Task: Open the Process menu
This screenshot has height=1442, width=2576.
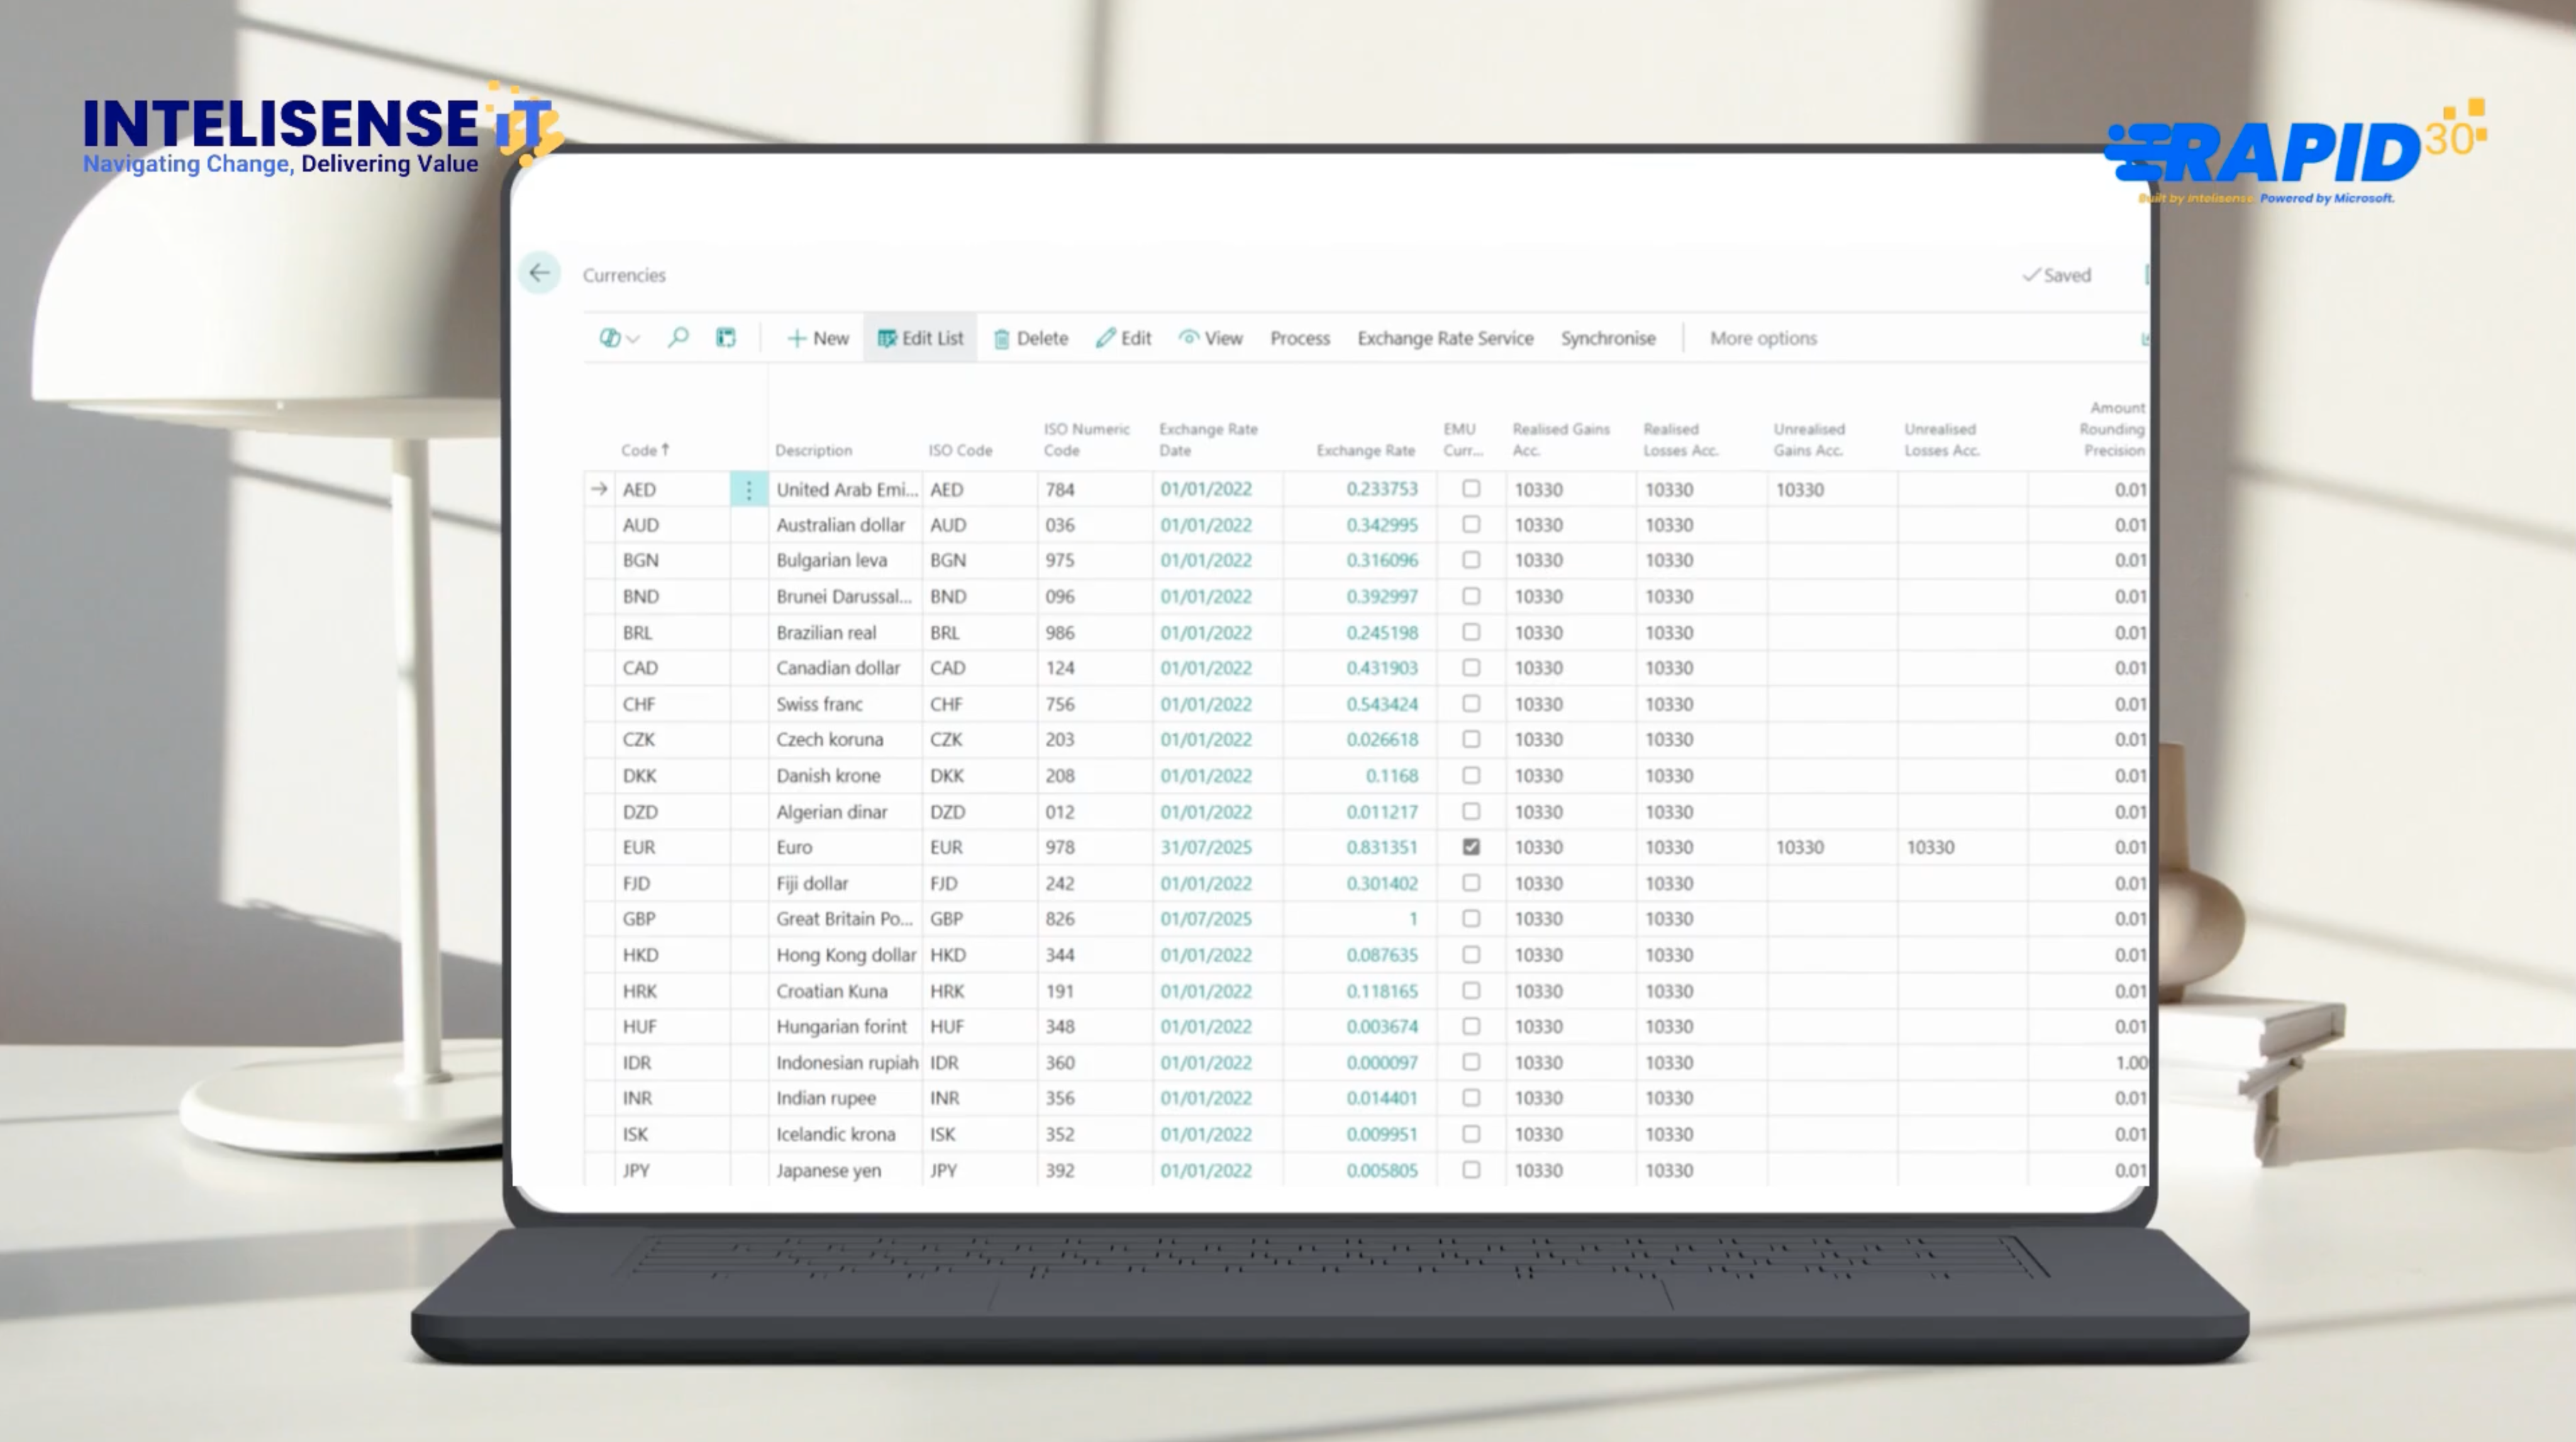Action: 1299,338
